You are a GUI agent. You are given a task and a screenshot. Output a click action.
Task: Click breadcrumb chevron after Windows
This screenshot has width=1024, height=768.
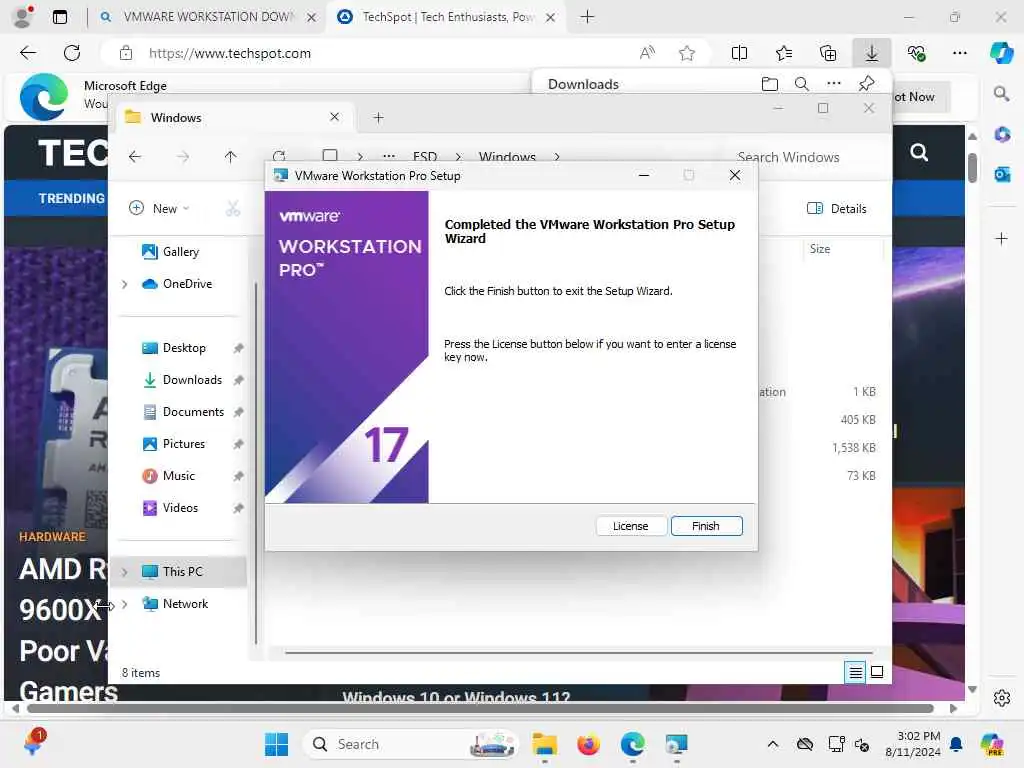(556, 157)
